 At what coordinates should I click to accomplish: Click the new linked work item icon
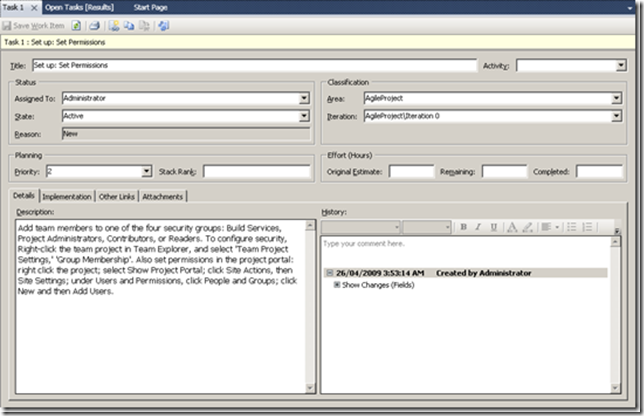[114, 26]
